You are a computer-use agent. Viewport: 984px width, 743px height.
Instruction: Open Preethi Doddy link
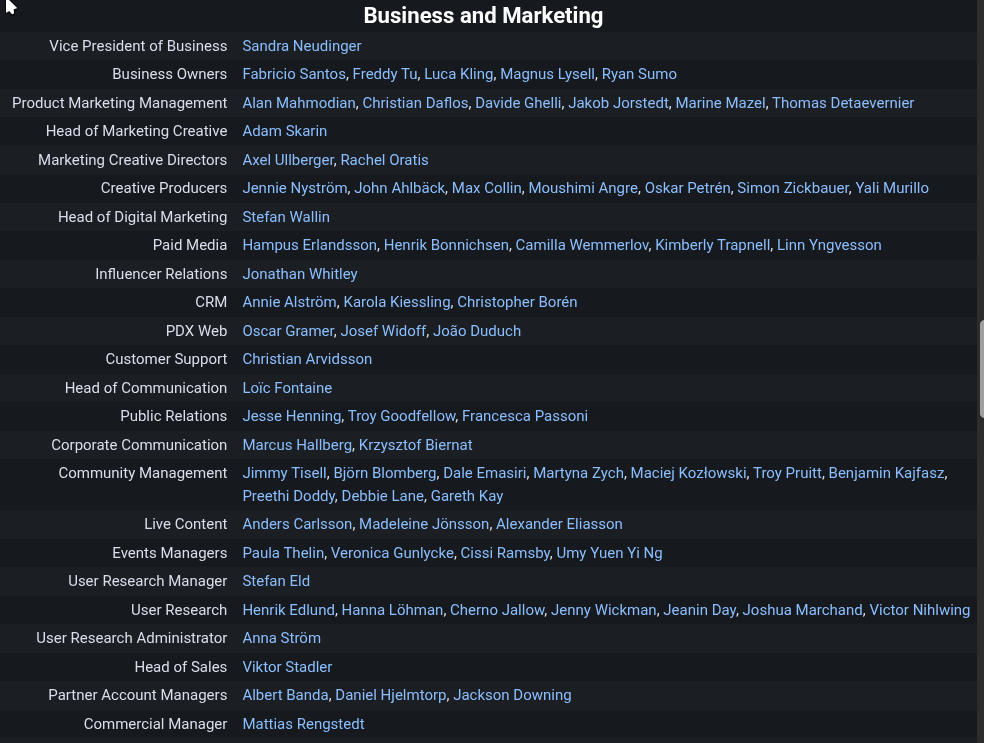(x=289, y=496)
